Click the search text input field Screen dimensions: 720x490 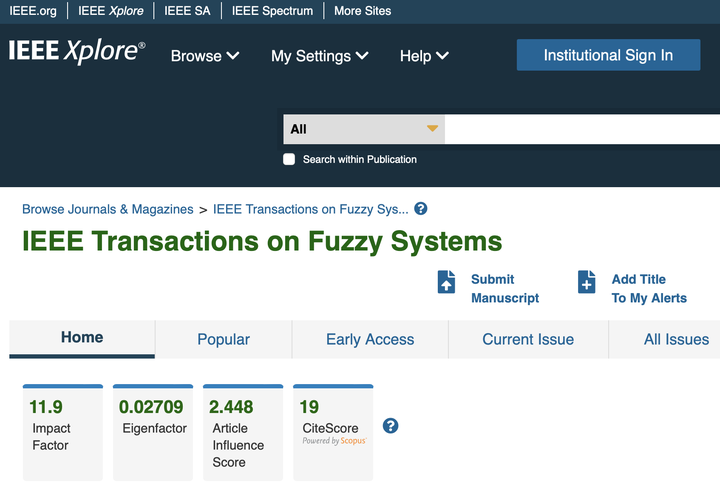coord(582,129)
